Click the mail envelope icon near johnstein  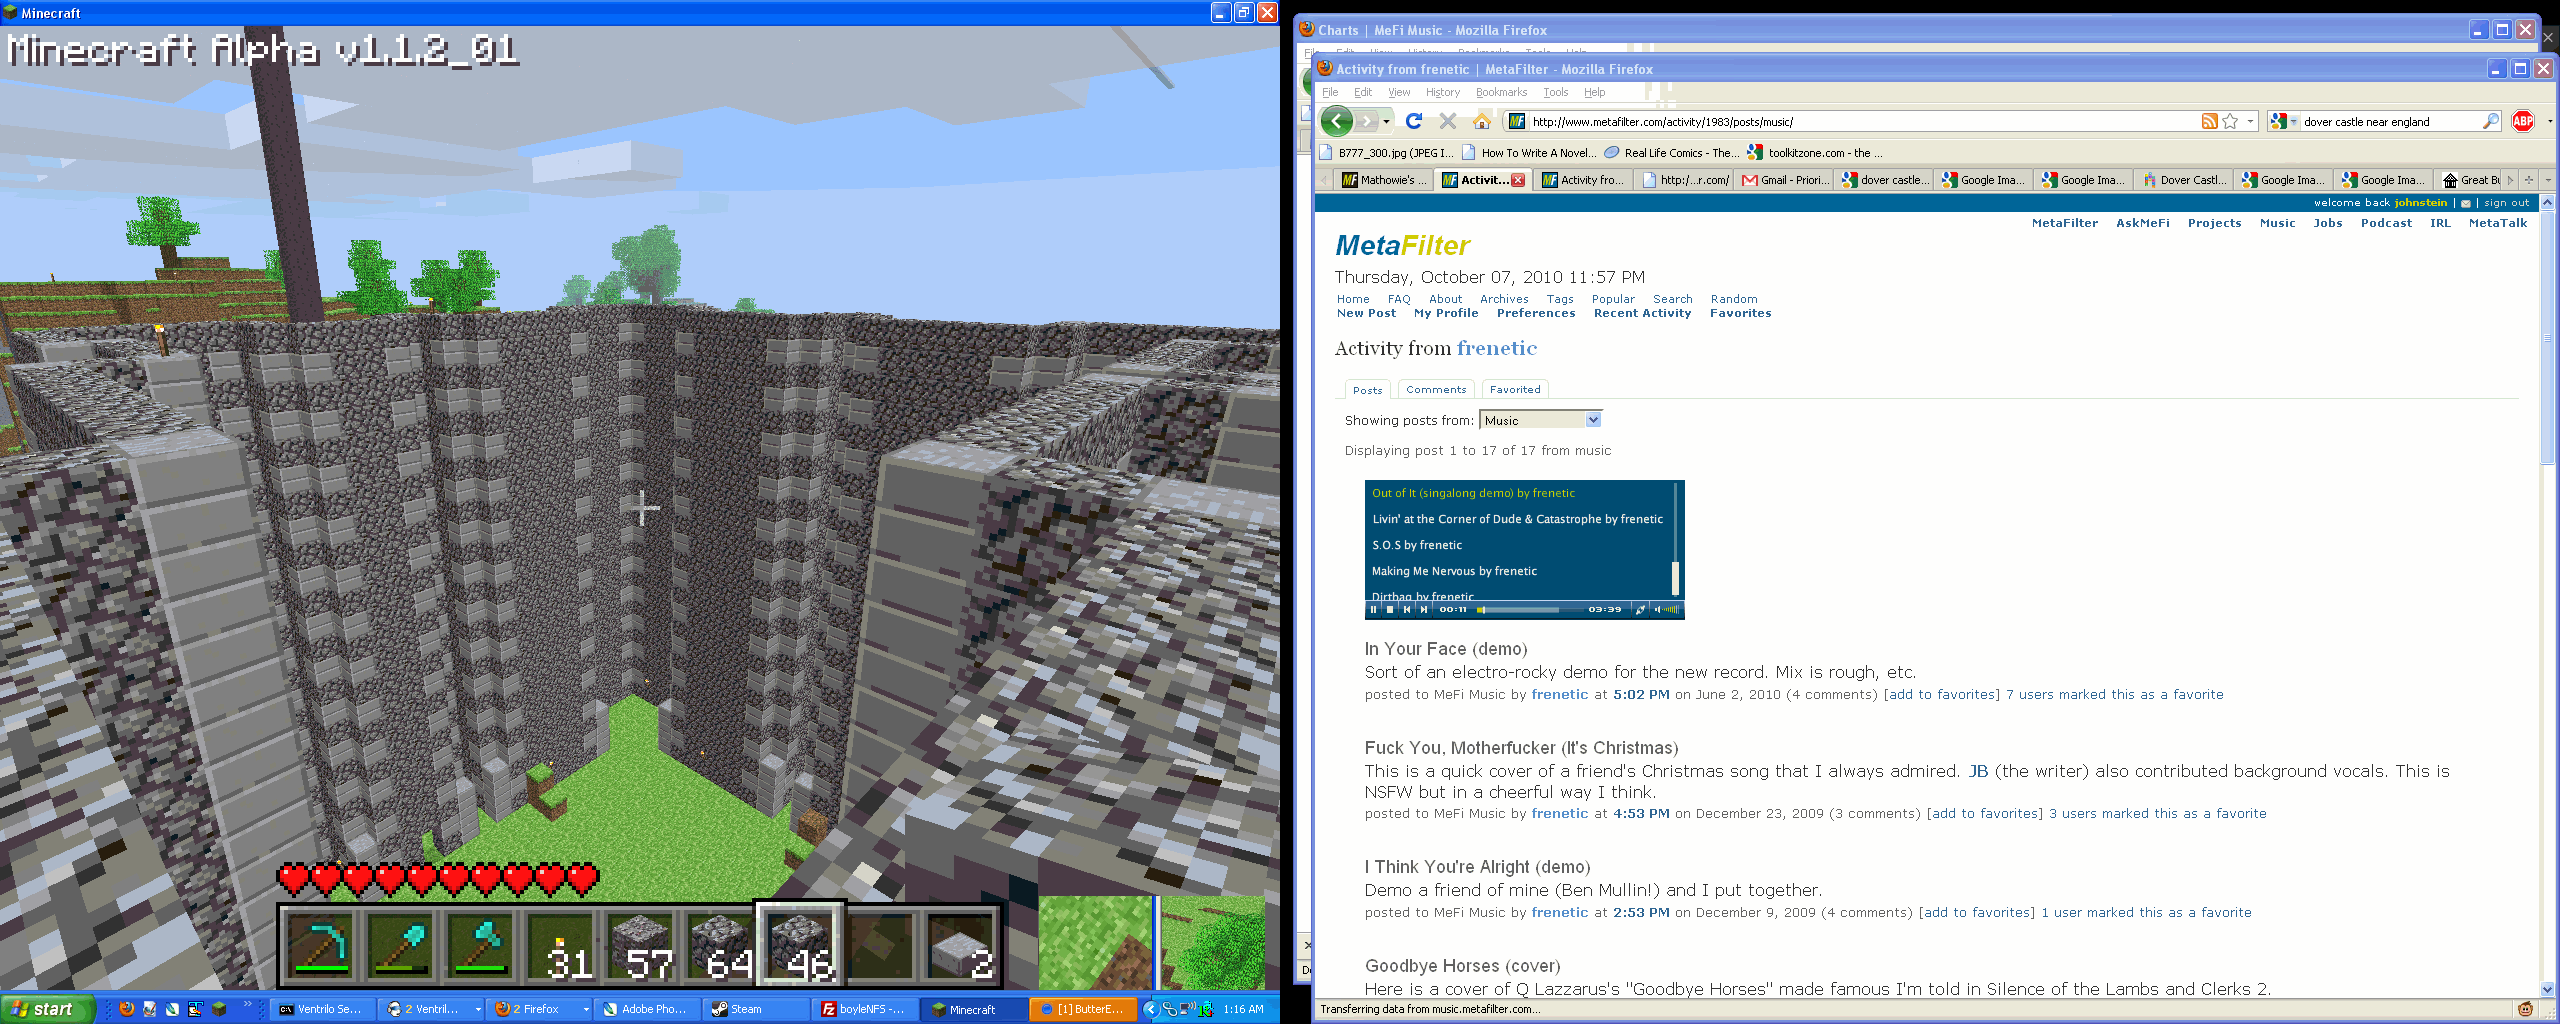point(2465,203)
